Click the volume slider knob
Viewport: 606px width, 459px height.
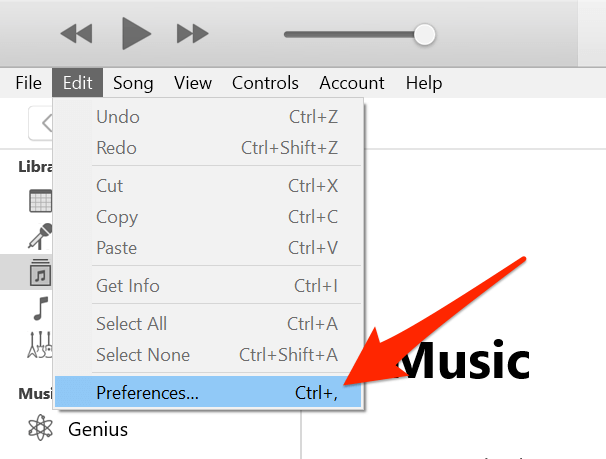coord(425,34)
